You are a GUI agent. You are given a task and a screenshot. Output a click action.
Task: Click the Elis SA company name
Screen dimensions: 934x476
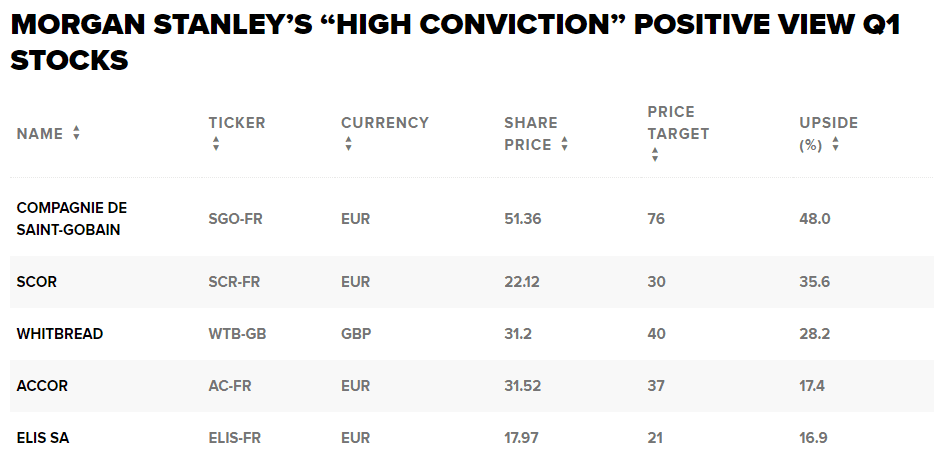tap(43, 438)
